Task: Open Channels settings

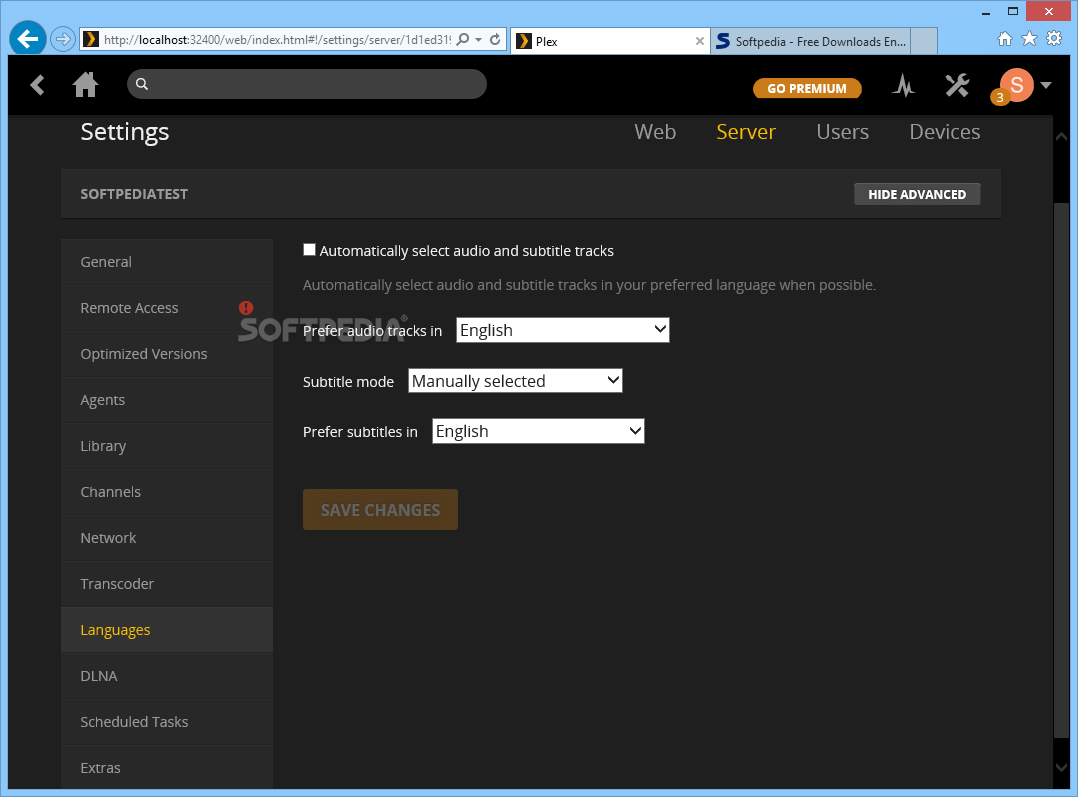Action: click(167, 492)
